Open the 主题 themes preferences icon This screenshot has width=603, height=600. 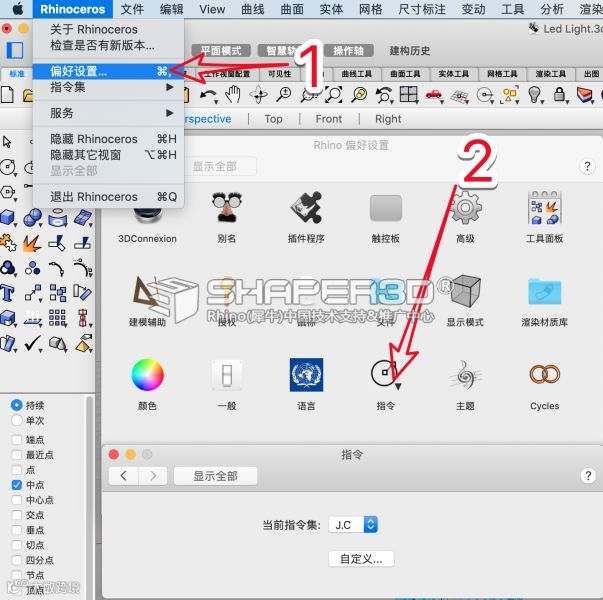coord(465,375)
